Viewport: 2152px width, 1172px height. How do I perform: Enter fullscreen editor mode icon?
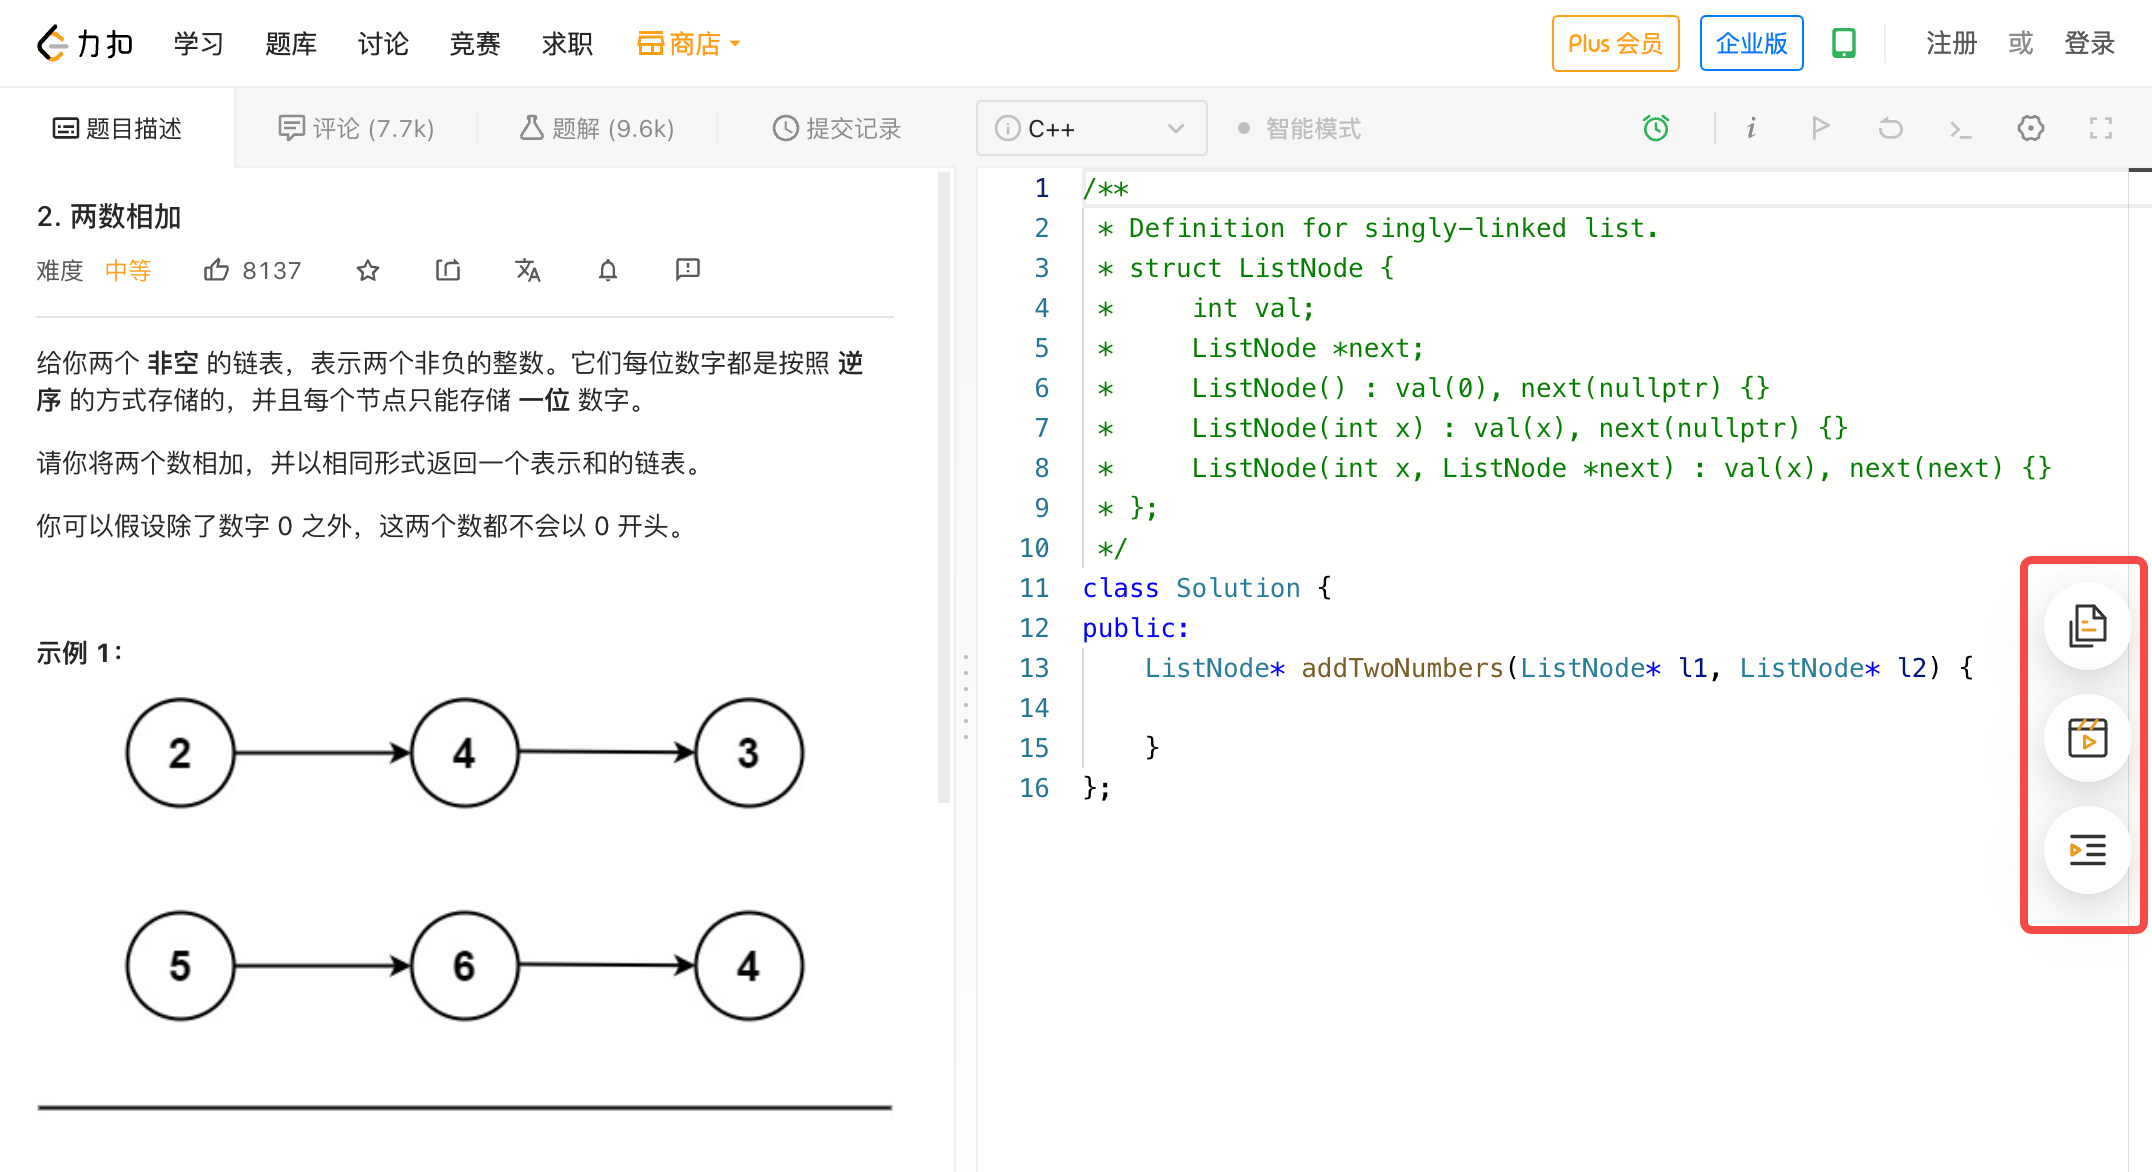tap(2100, 128)
